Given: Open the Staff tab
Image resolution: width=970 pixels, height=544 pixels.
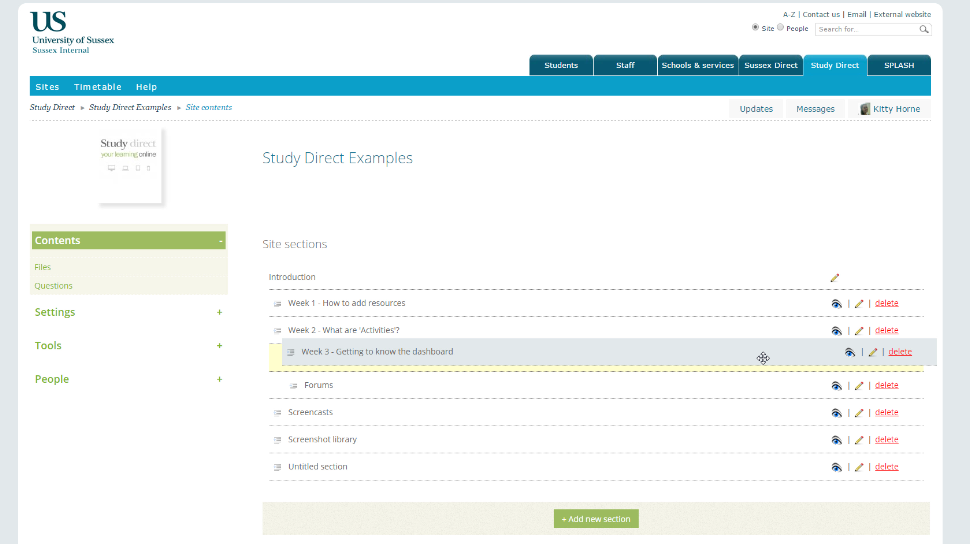Looking at the screenshot, I should pos(625,65).
